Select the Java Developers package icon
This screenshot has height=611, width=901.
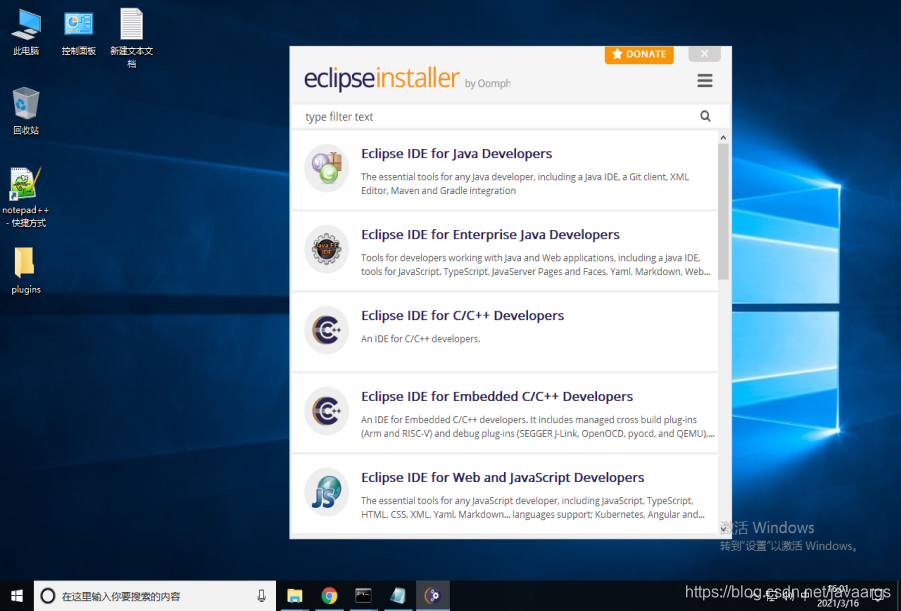327,167
